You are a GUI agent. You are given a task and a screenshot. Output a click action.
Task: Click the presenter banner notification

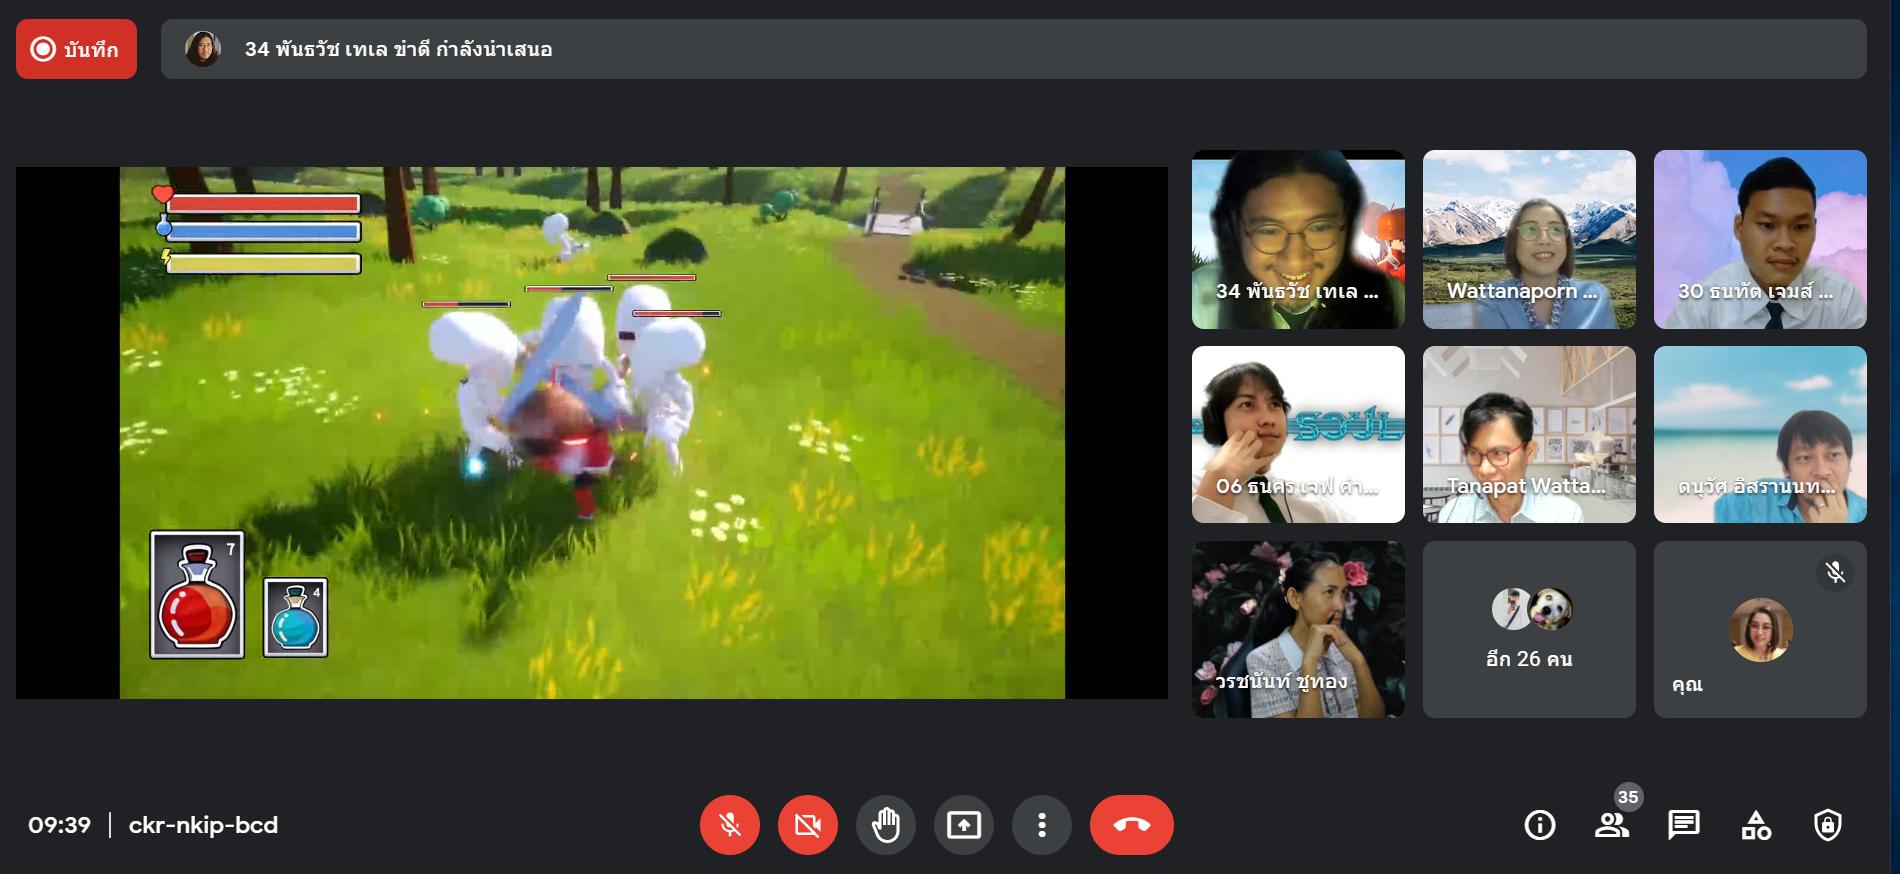point(1014,49)
